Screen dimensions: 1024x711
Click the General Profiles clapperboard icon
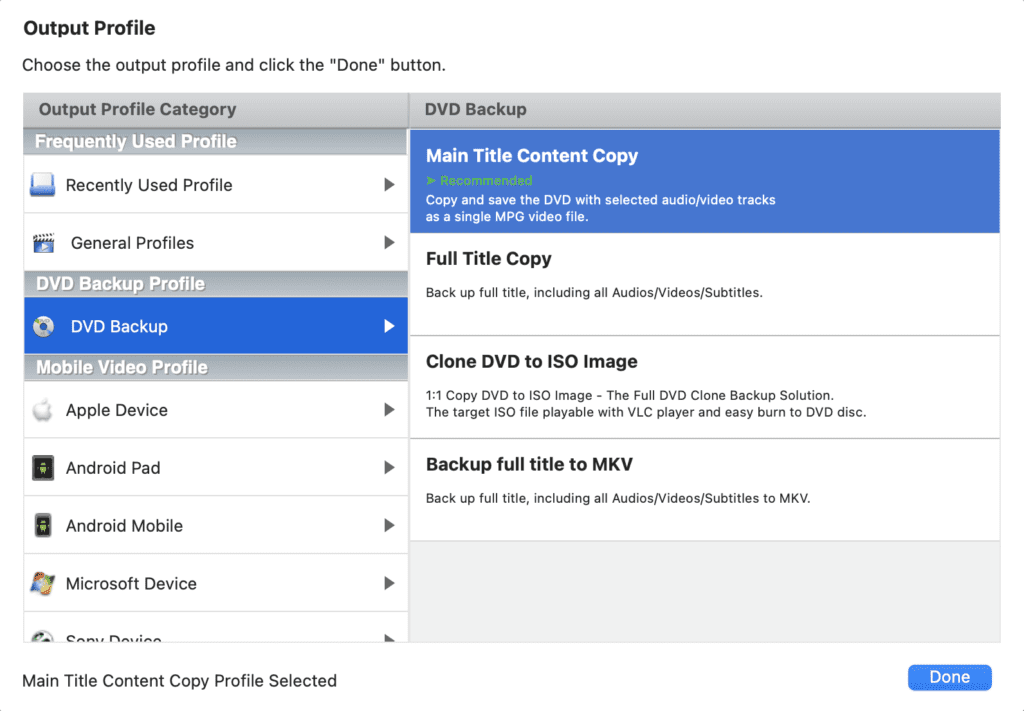coord(44,243)
